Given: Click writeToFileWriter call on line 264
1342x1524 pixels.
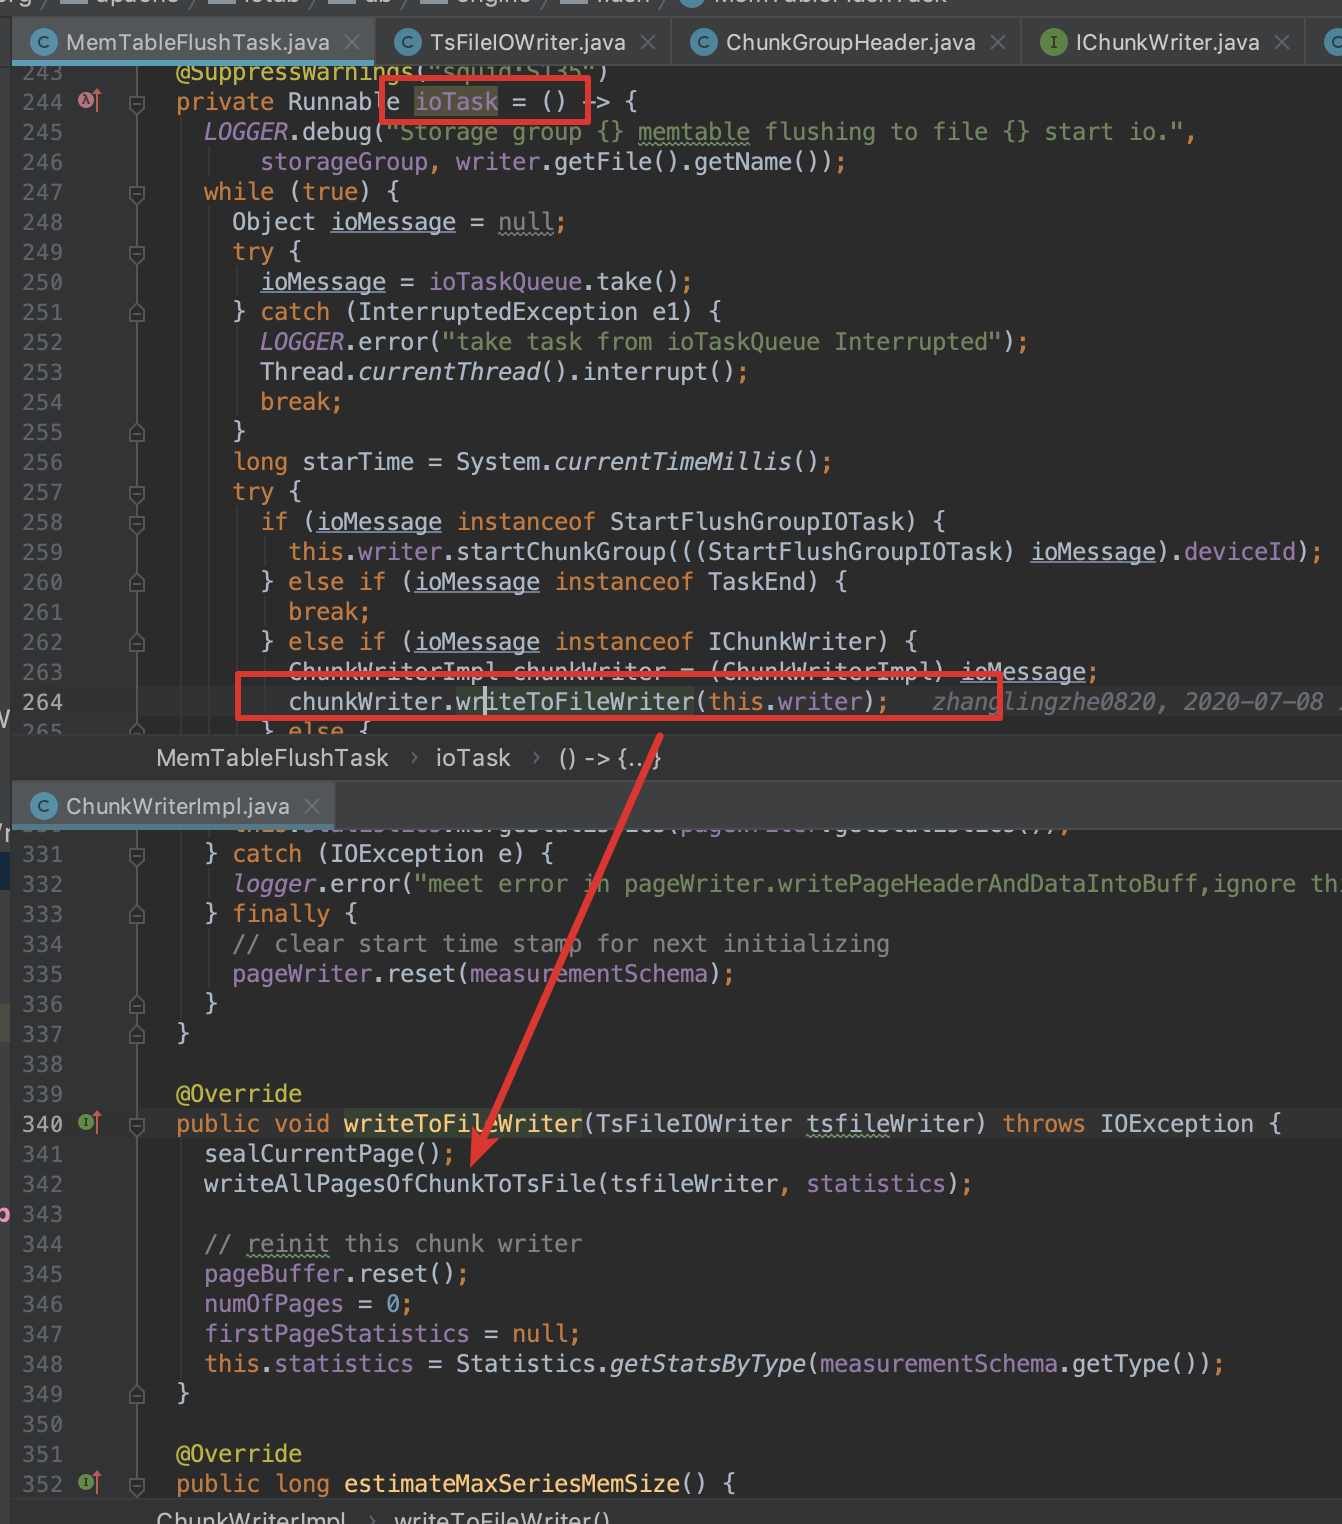Looking at the screenshot, I should tap(574, 701).
